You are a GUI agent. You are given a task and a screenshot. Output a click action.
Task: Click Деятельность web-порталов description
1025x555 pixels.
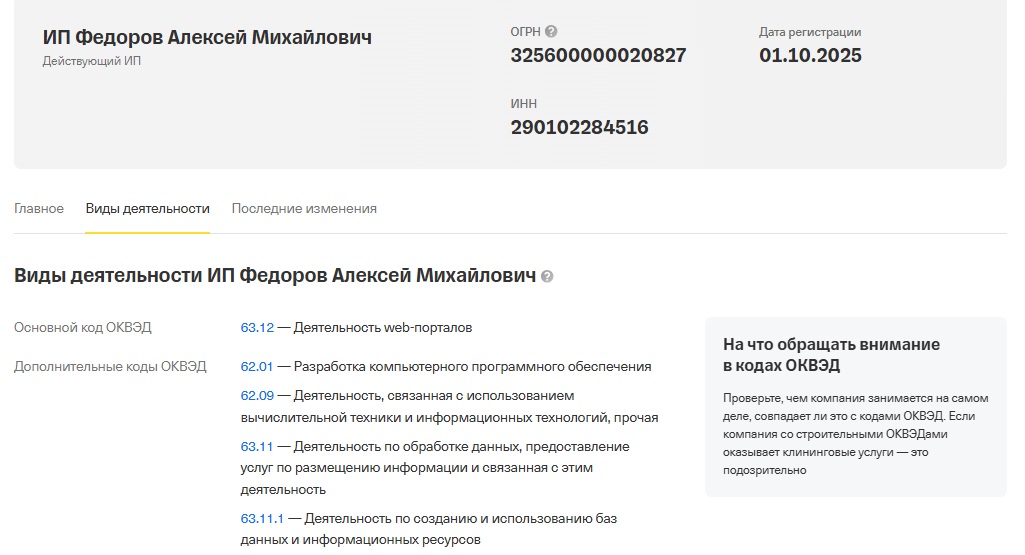(382, 328)
